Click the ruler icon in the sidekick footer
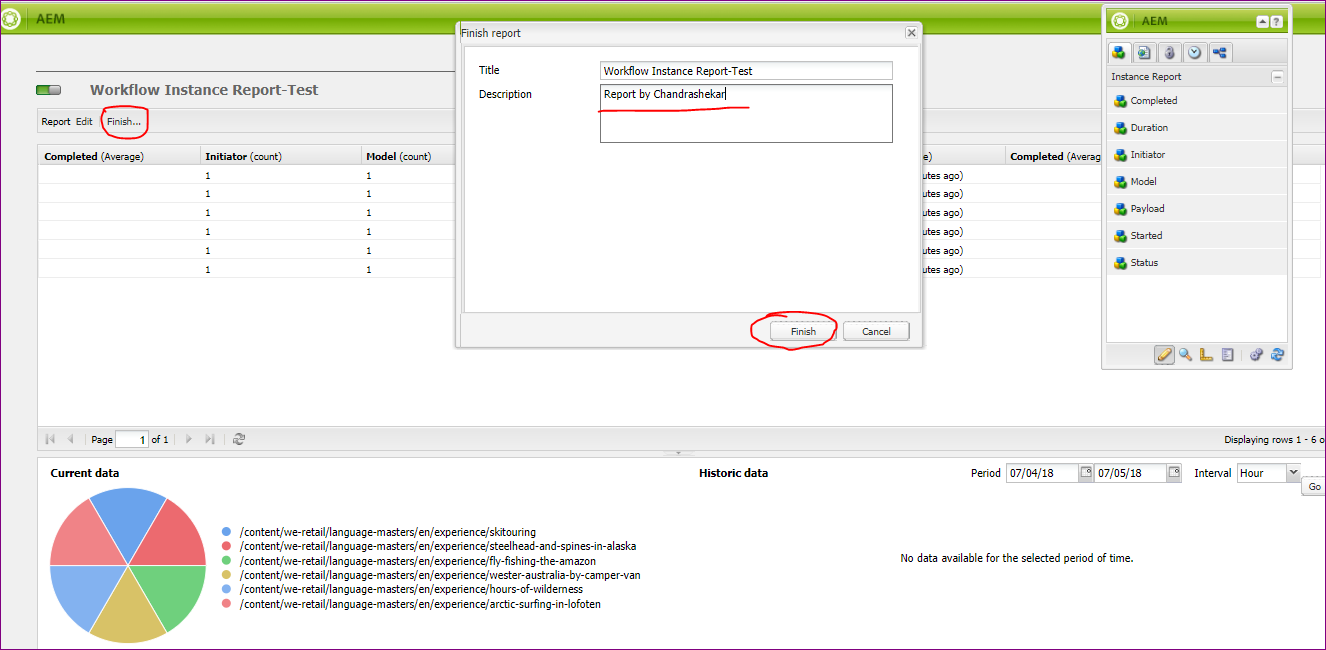The image size is (1326, 650). [x=1205, y=354]
